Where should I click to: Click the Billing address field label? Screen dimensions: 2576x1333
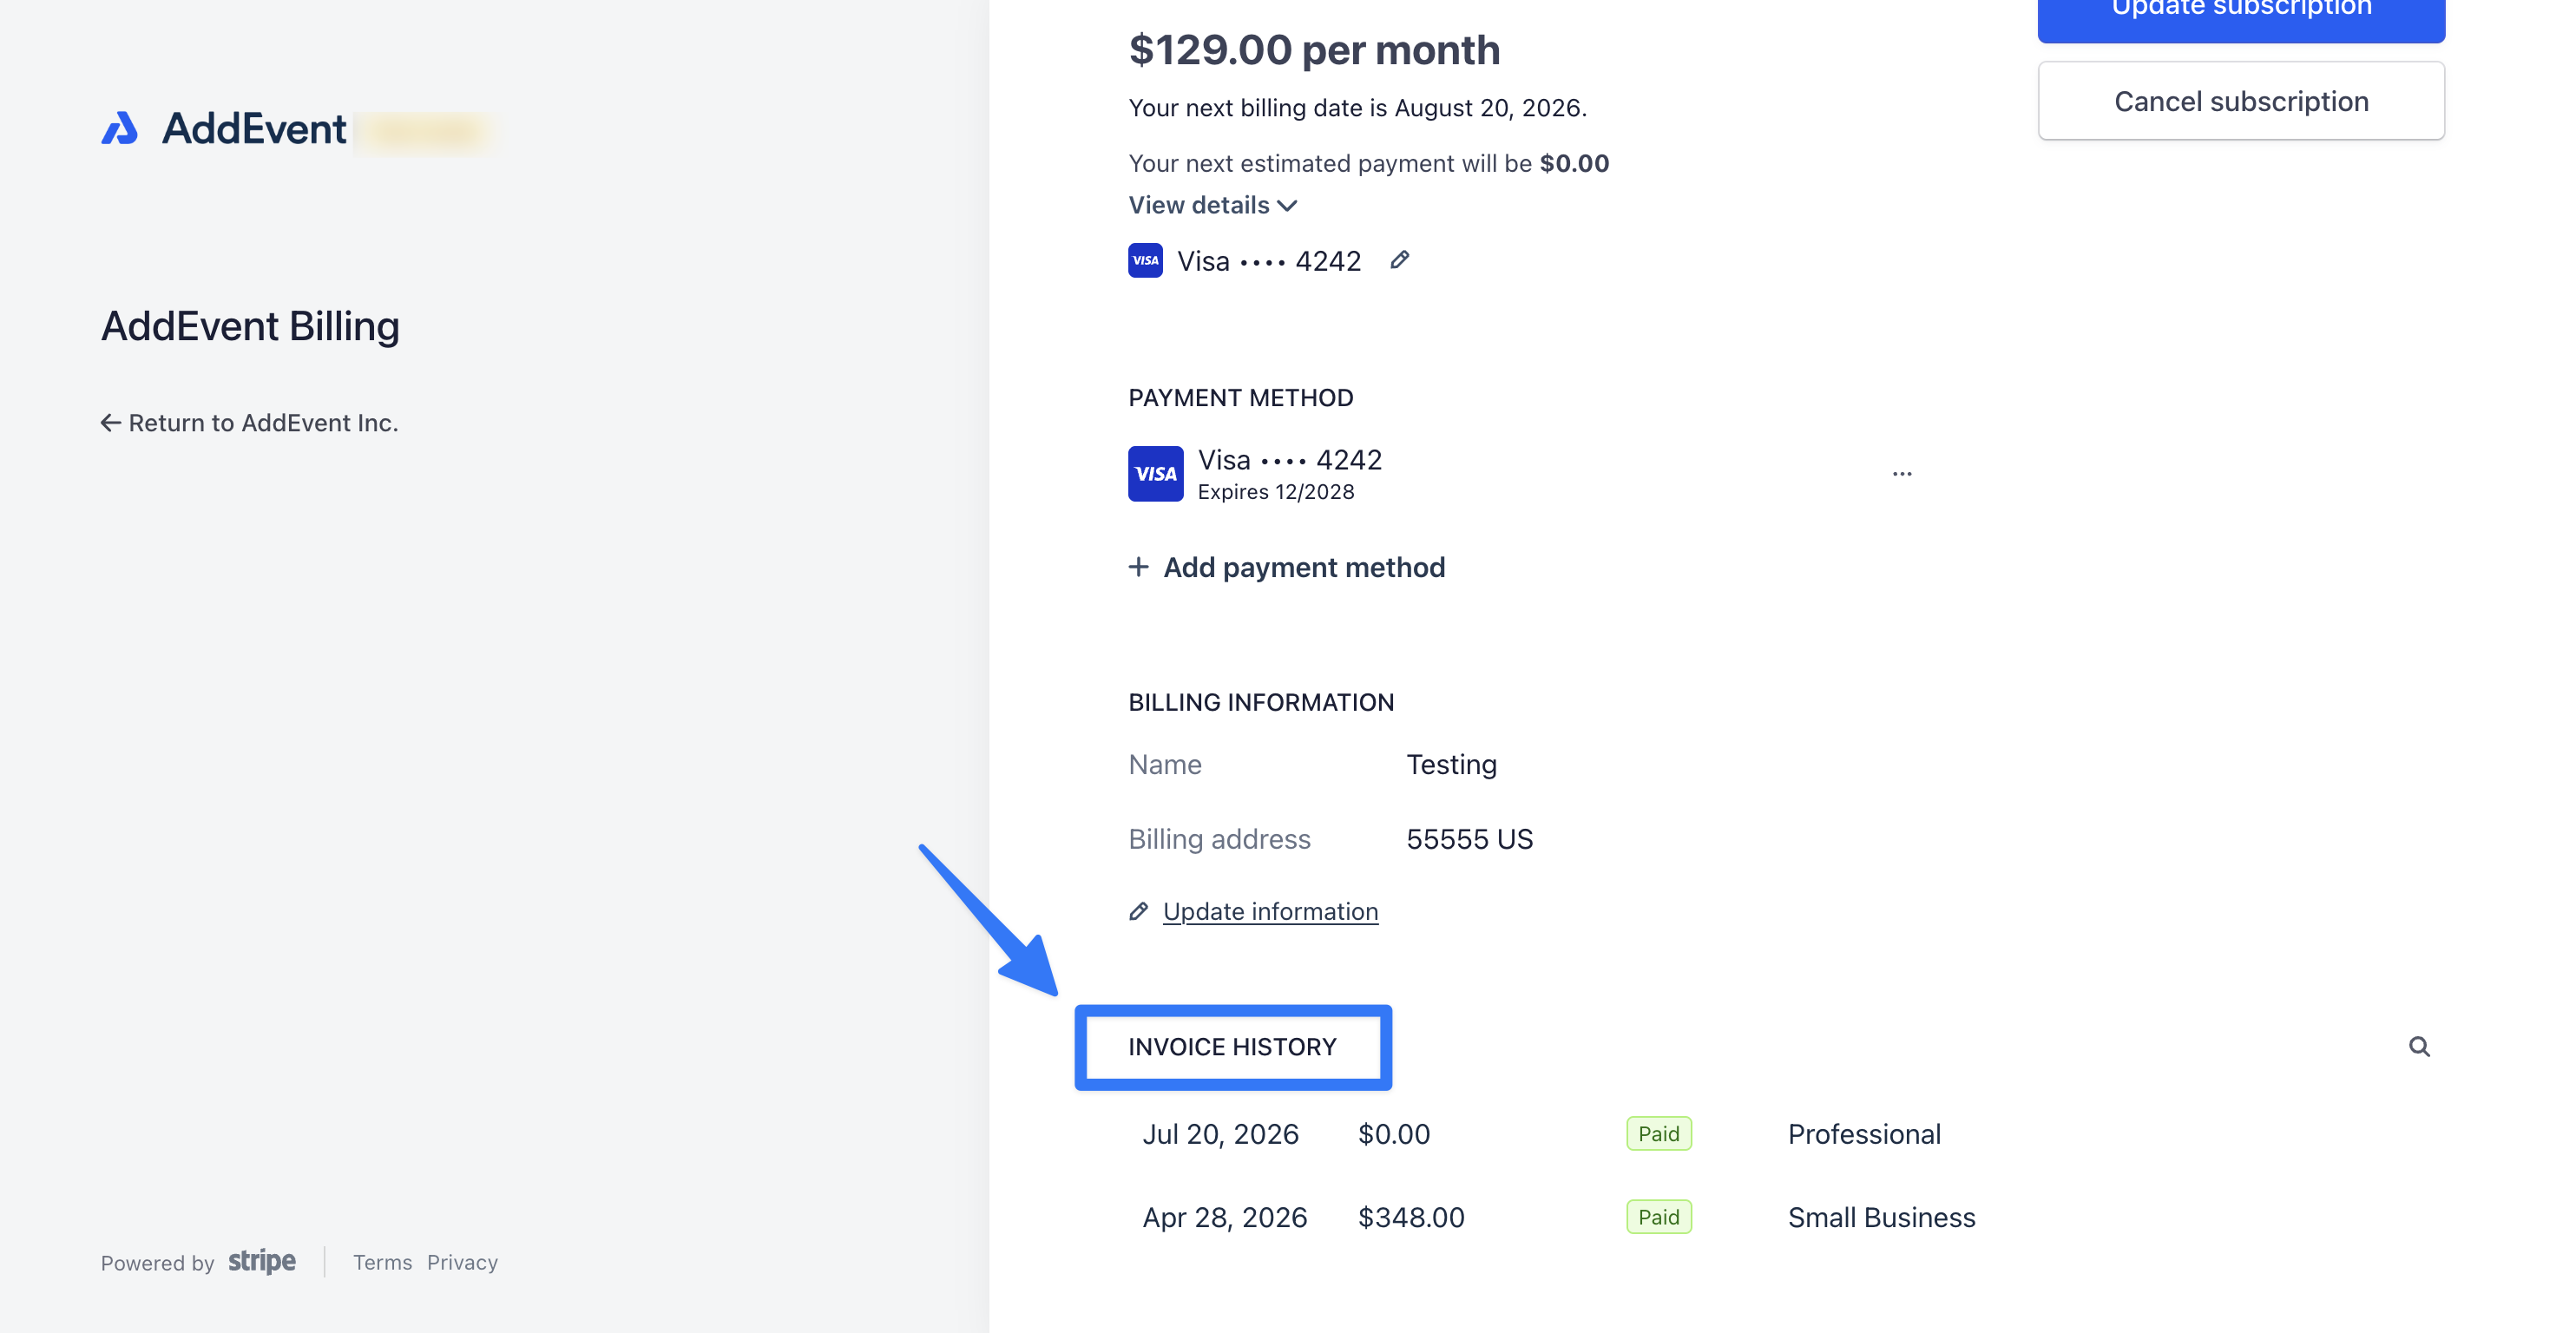click(x=1219, y=839)
